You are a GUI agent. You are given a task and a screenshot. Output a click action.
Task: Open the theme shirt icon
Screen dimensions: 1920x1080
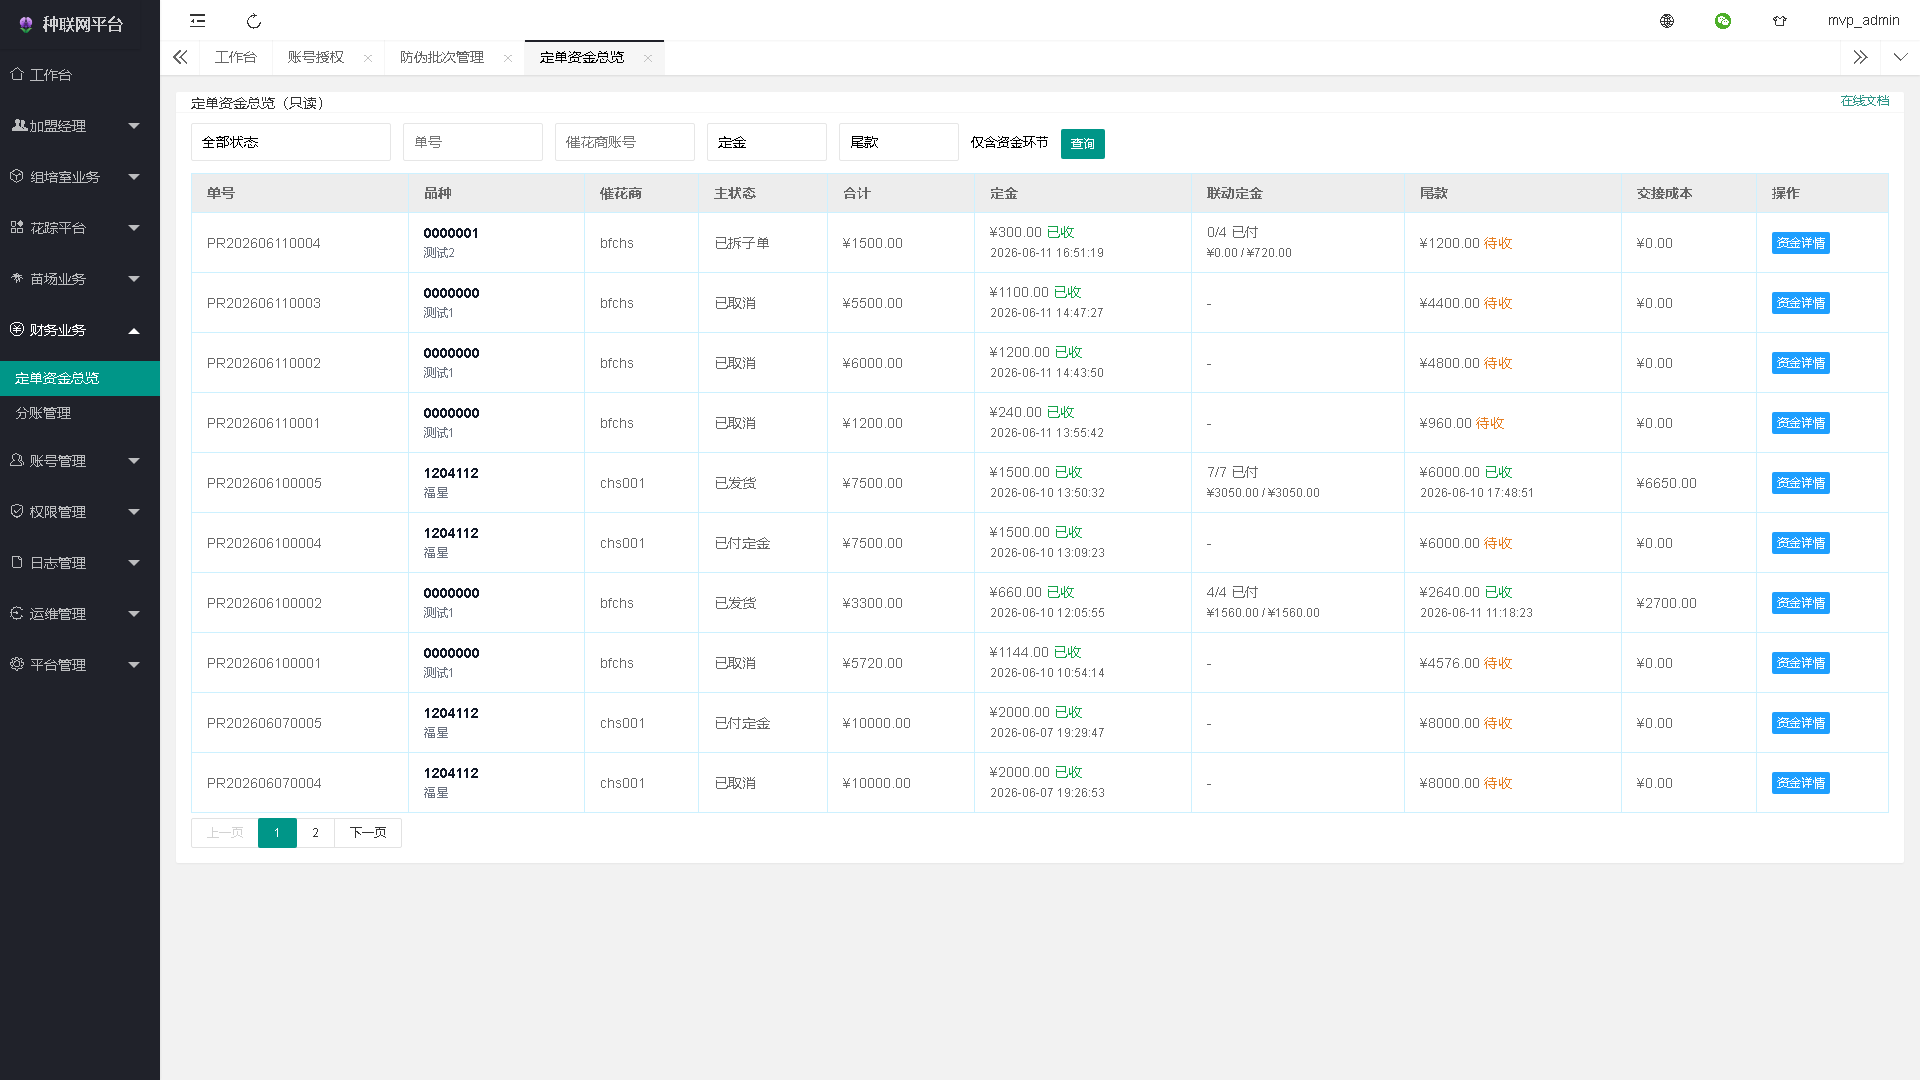[1780, 21]
